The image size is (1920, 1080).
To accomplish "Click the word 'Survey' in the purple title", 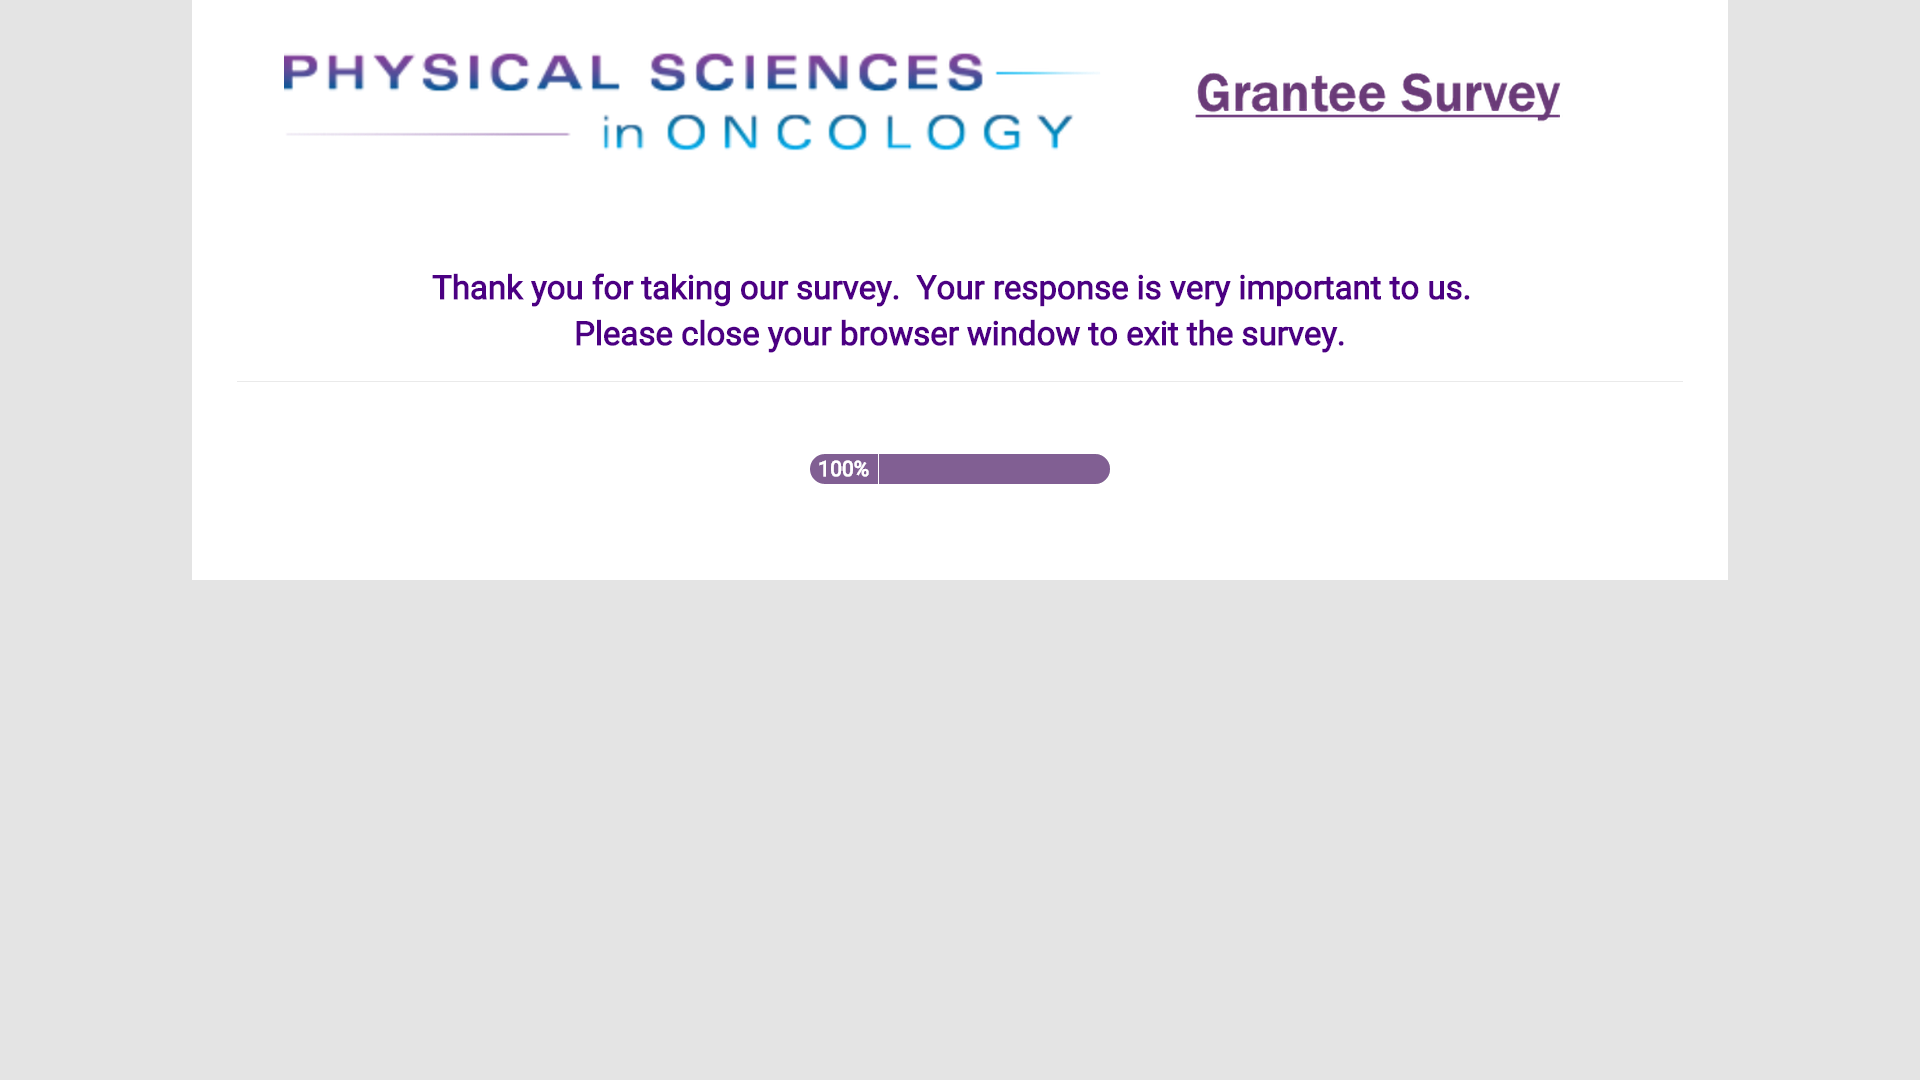I will coord(1479,94).
